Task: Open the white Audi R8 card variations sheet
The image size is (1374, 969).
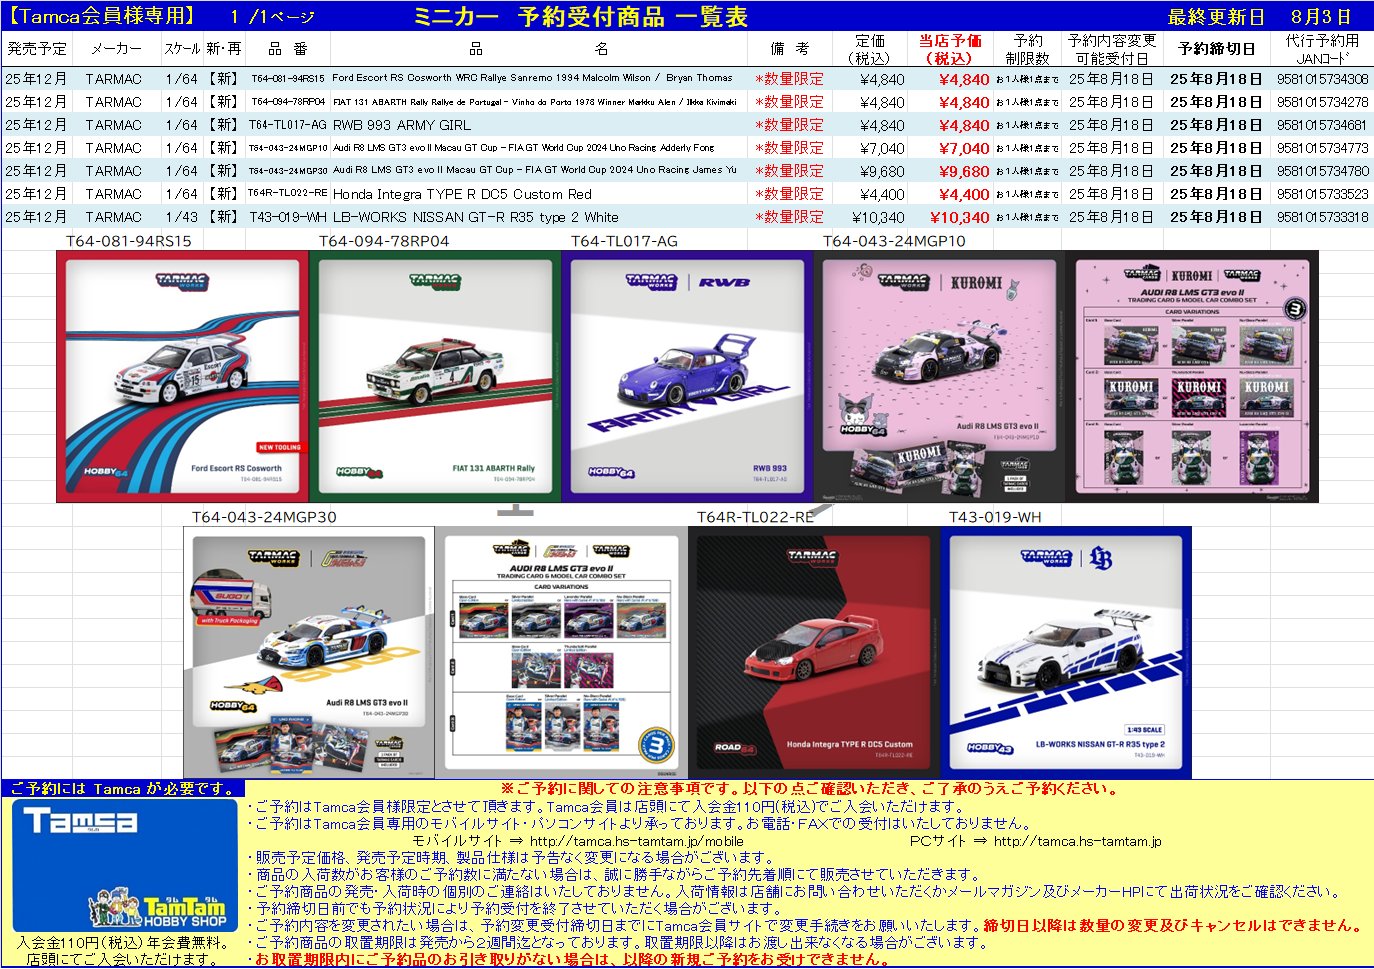Action: 561,652
